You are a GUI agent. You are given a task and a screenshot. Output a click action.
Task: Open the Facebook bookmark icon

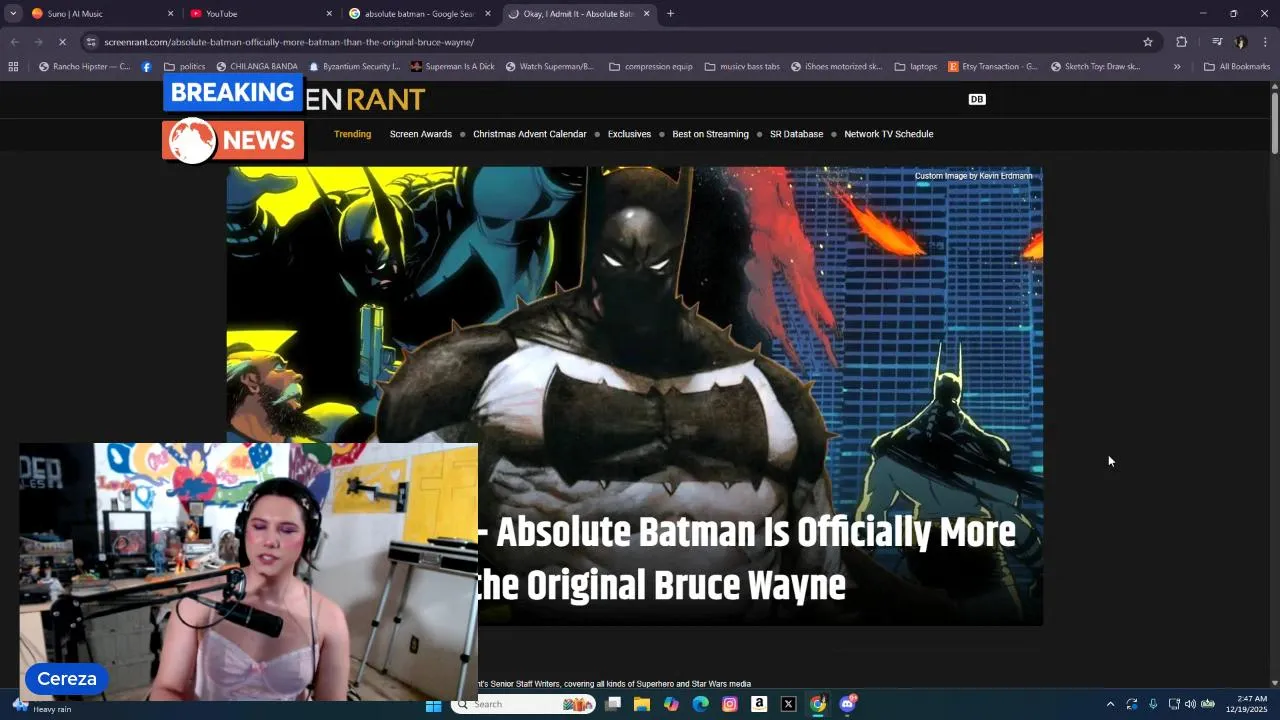[x=147, y=67]
